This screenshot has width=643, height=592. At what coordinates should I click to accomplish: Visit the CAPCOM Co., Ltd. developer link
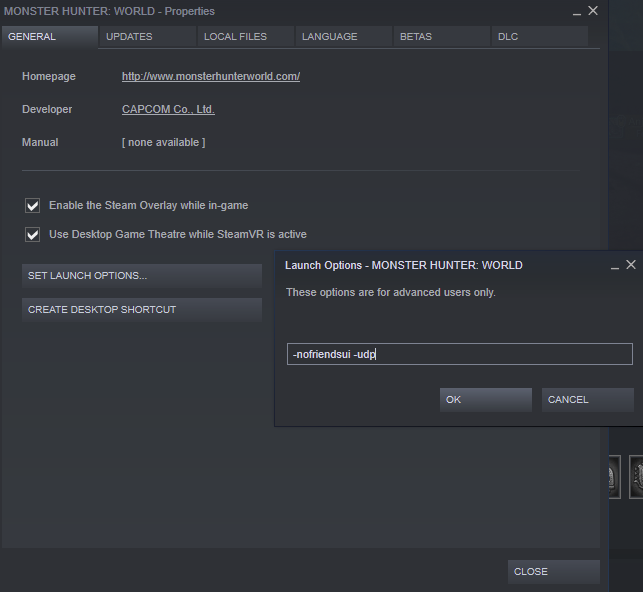point(168,109)
